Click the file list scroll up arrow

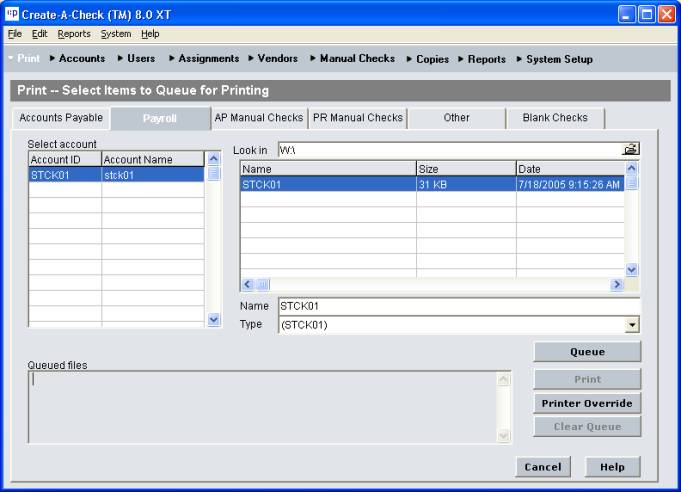click(631, 168)
